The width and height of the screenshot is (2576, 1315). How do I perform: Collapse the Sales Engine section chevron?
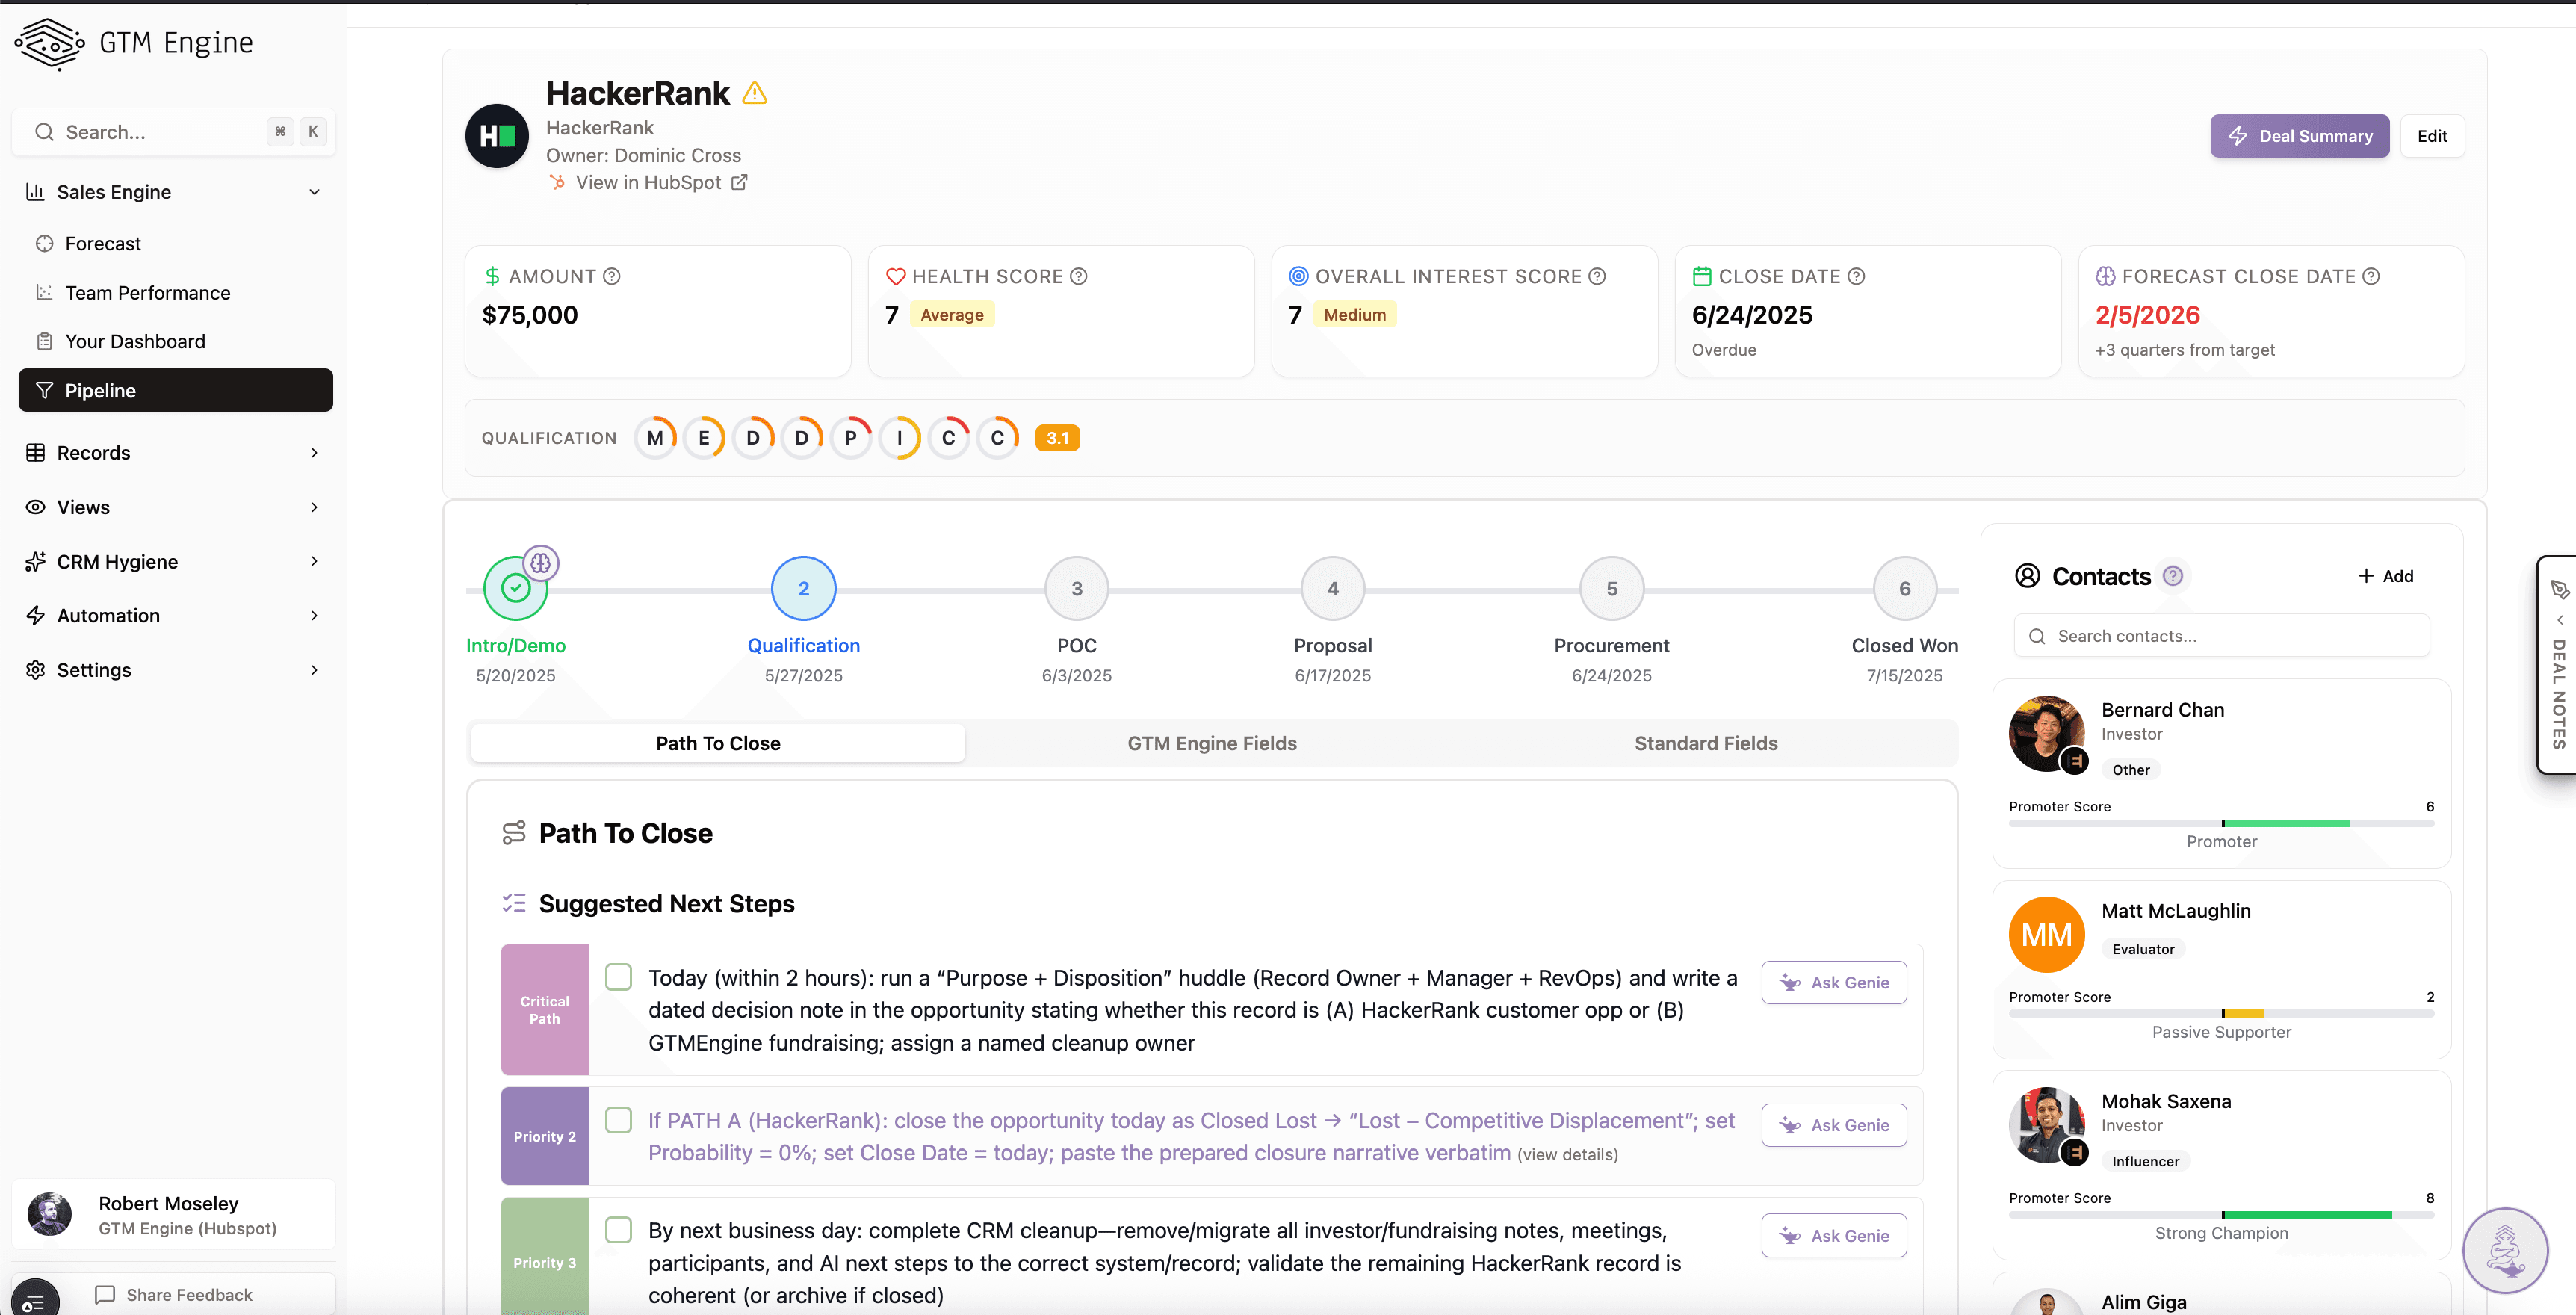315,192
